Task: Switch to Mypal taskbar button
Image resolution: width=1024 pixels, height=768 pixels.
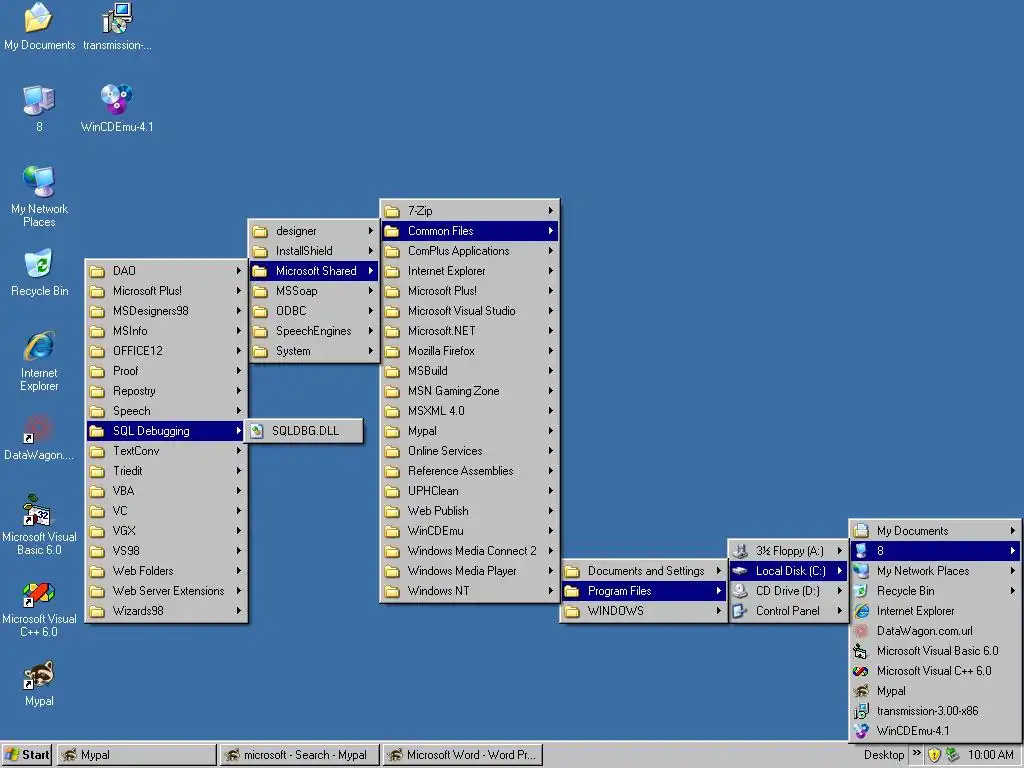Action: coord(136,755)
